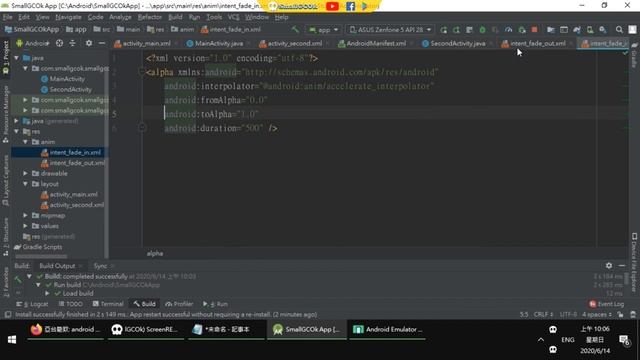
Task: Open the VCS menu
Action: 233,17
